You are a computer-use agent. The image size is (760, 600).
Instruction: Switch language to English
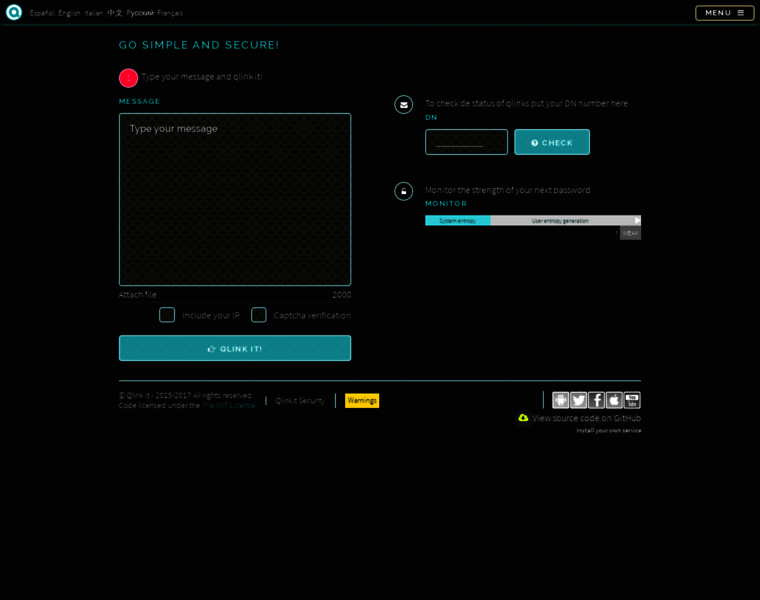[69, 13]
